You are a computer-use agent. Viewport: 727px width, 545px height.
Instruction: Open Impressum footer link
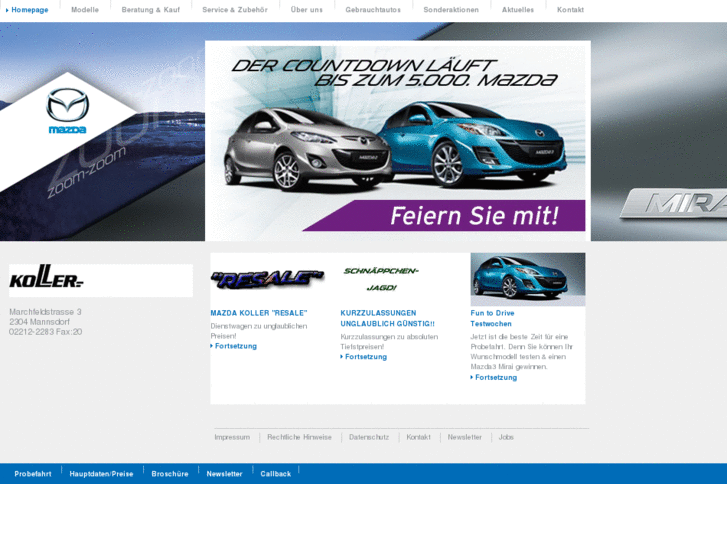(x=232, y=437)
